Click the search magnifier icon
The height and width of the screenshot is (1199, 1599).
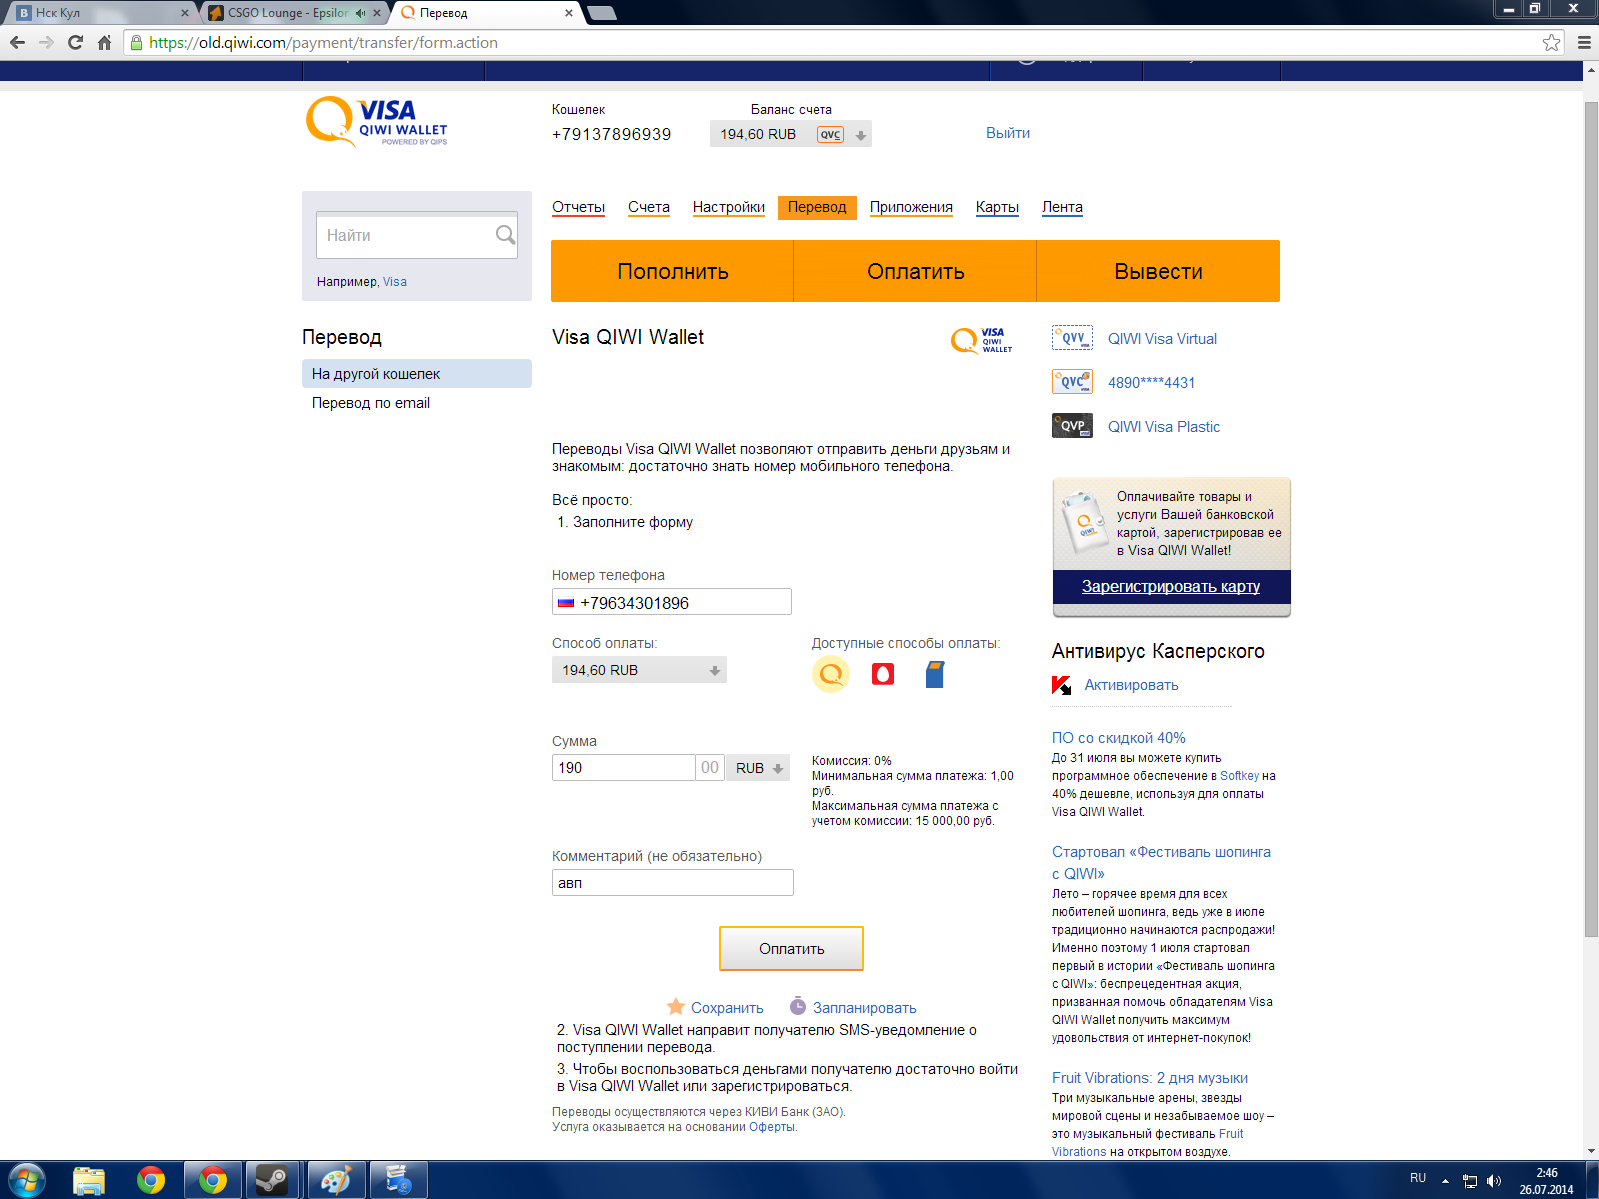tap(505, 235)
